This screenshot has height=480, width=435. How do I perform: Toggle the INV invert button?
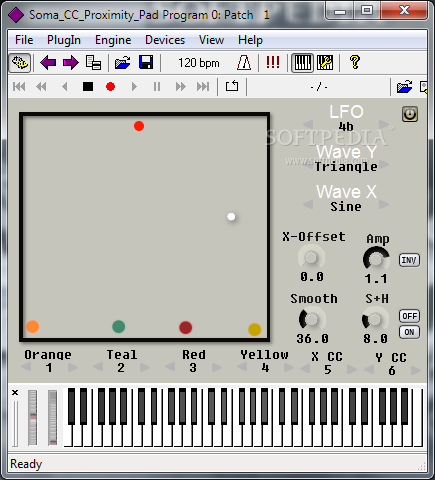click(409, 260)
